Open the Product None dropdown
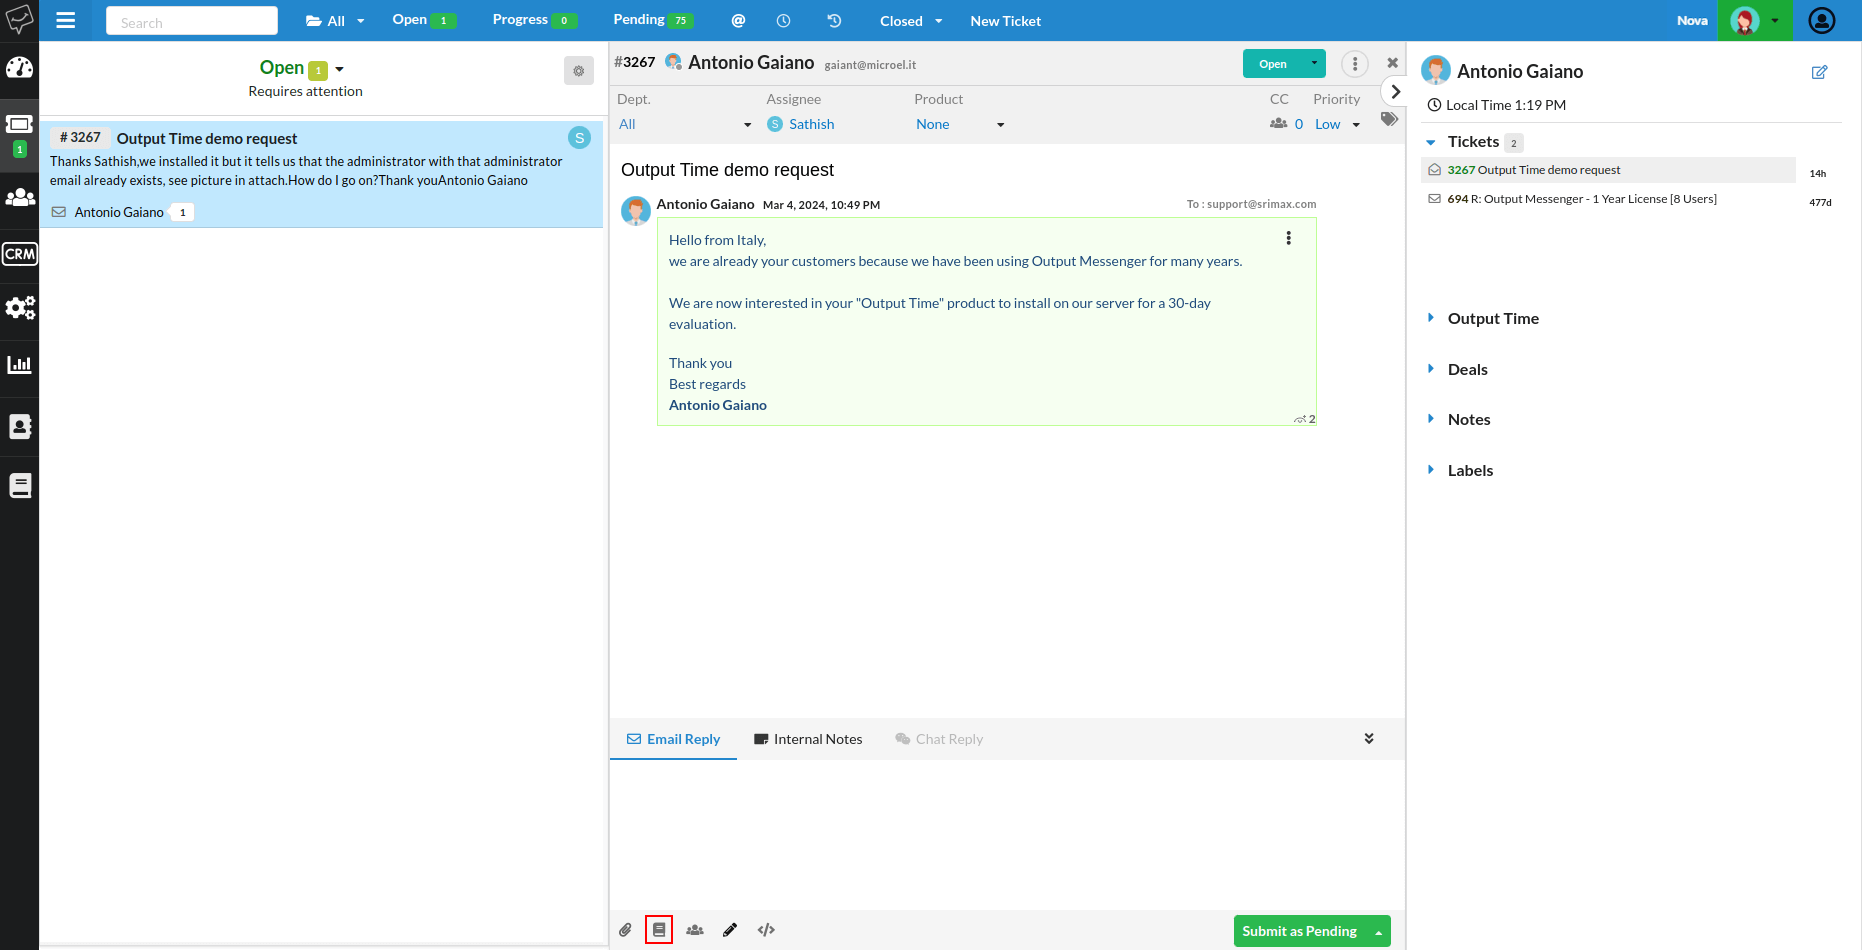 (960, 125)
